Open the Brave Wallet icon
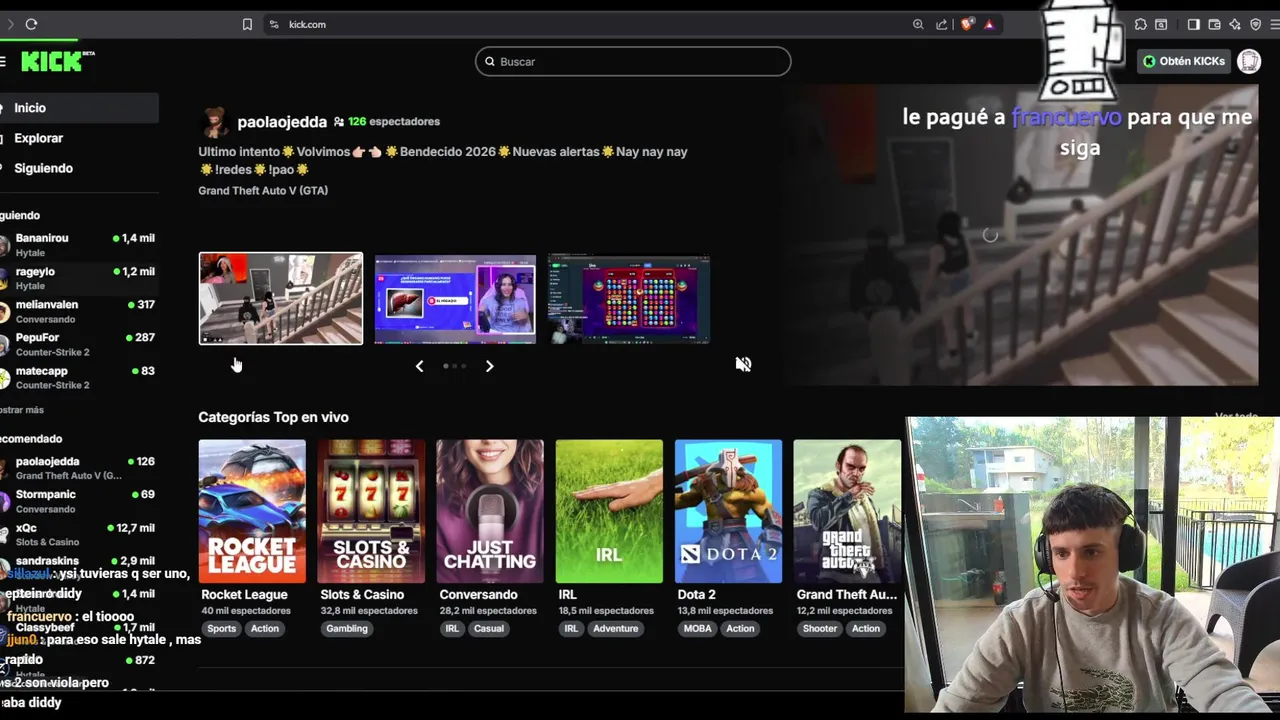The image size is (1280, 720). 1214,24
